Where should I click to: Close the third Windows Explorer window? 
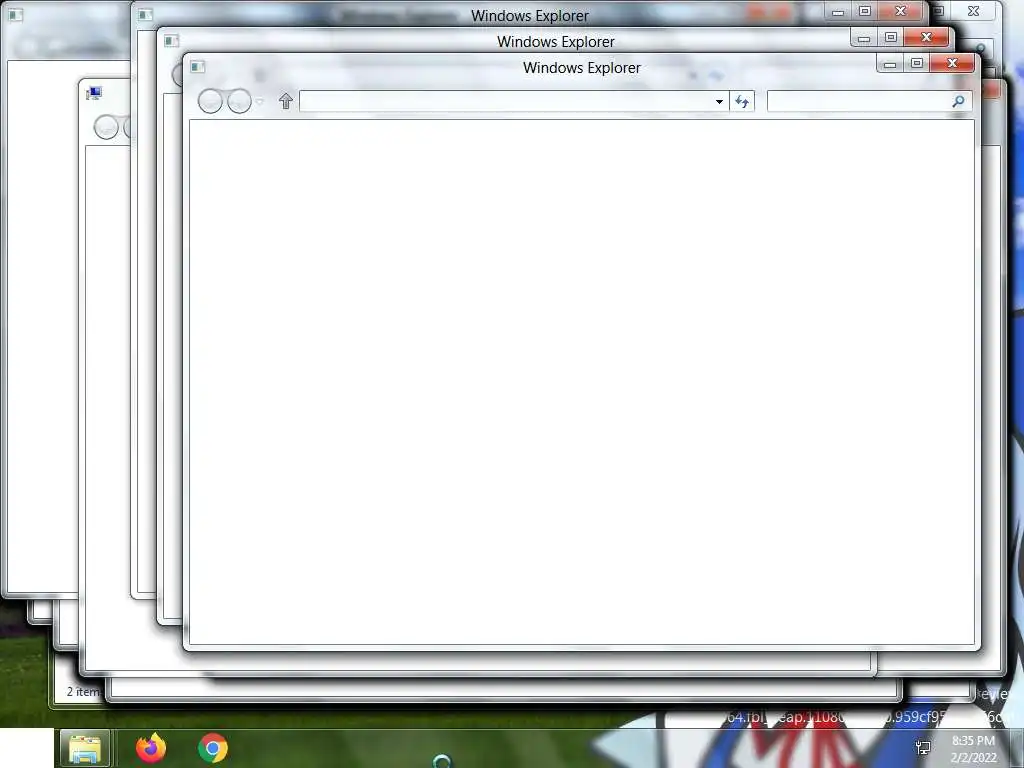click(900, 11)
